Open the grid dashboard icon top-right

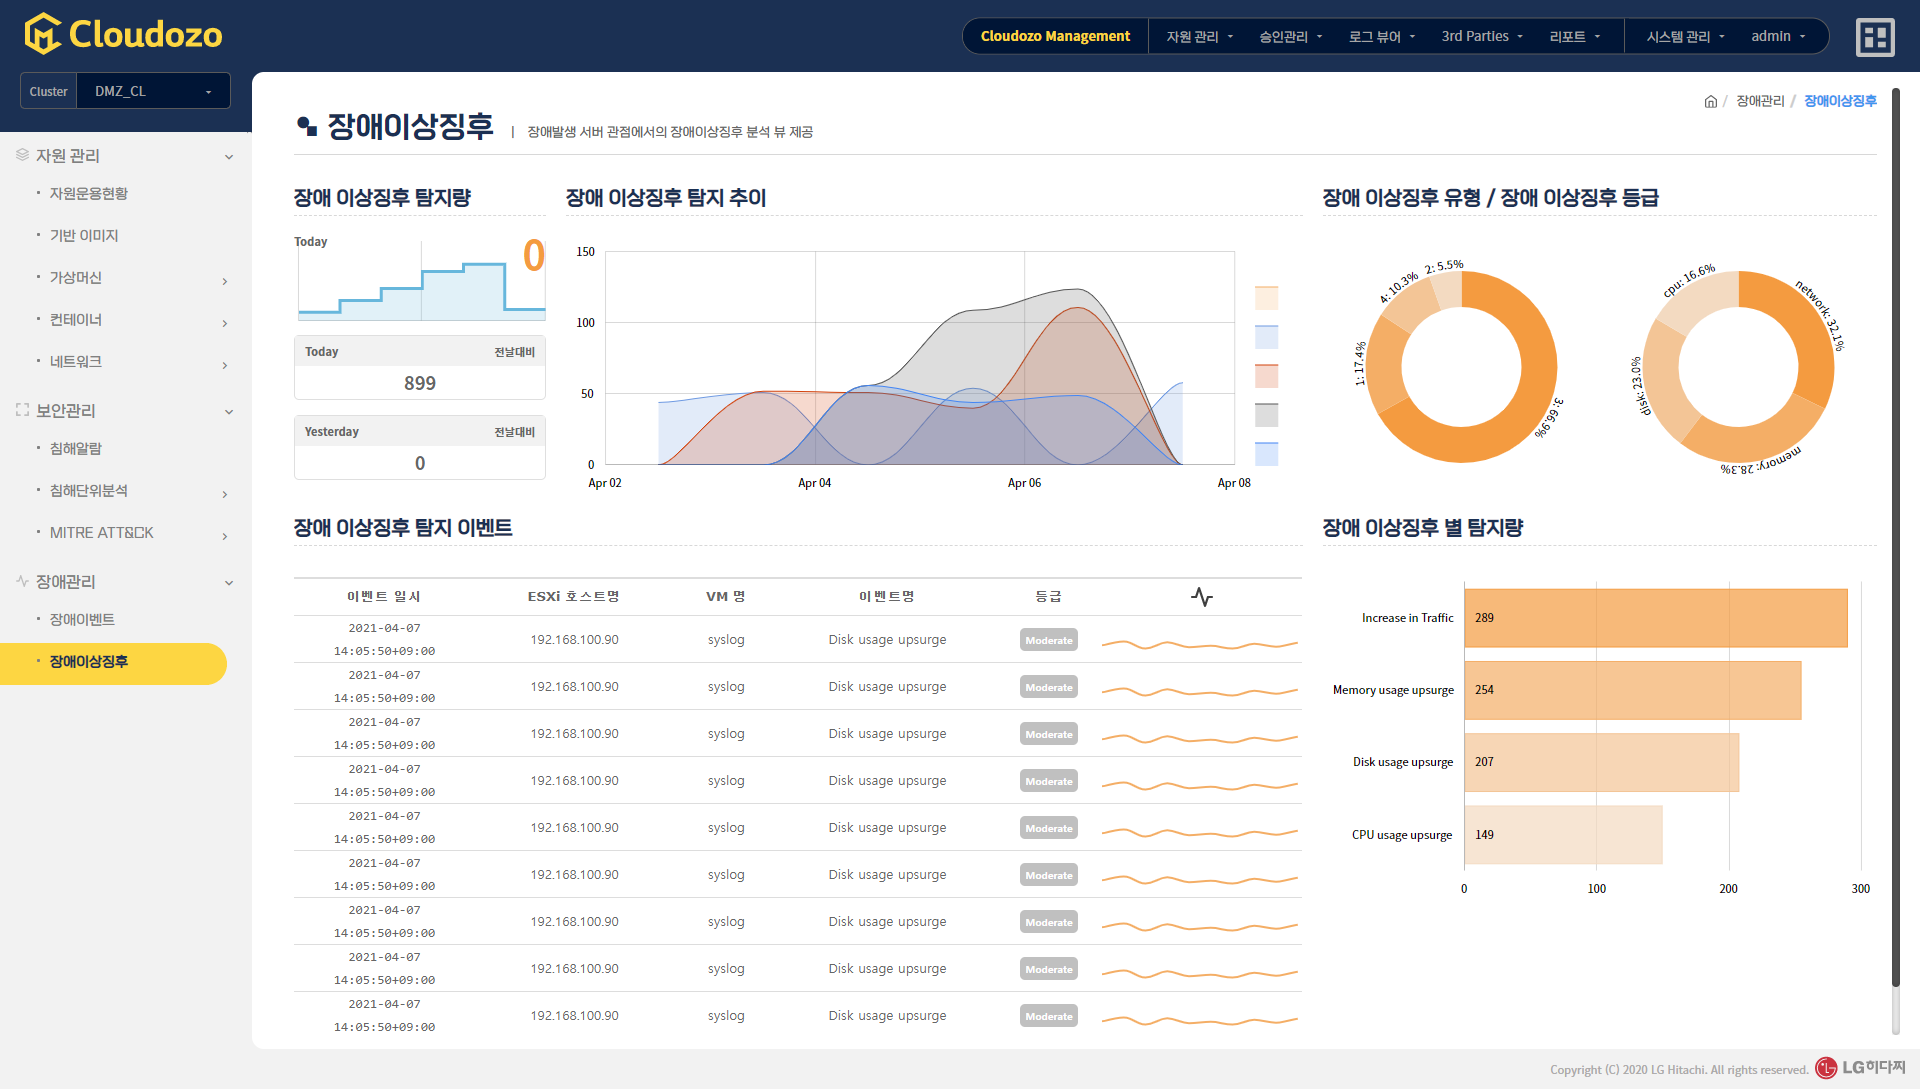[1875, 37]
